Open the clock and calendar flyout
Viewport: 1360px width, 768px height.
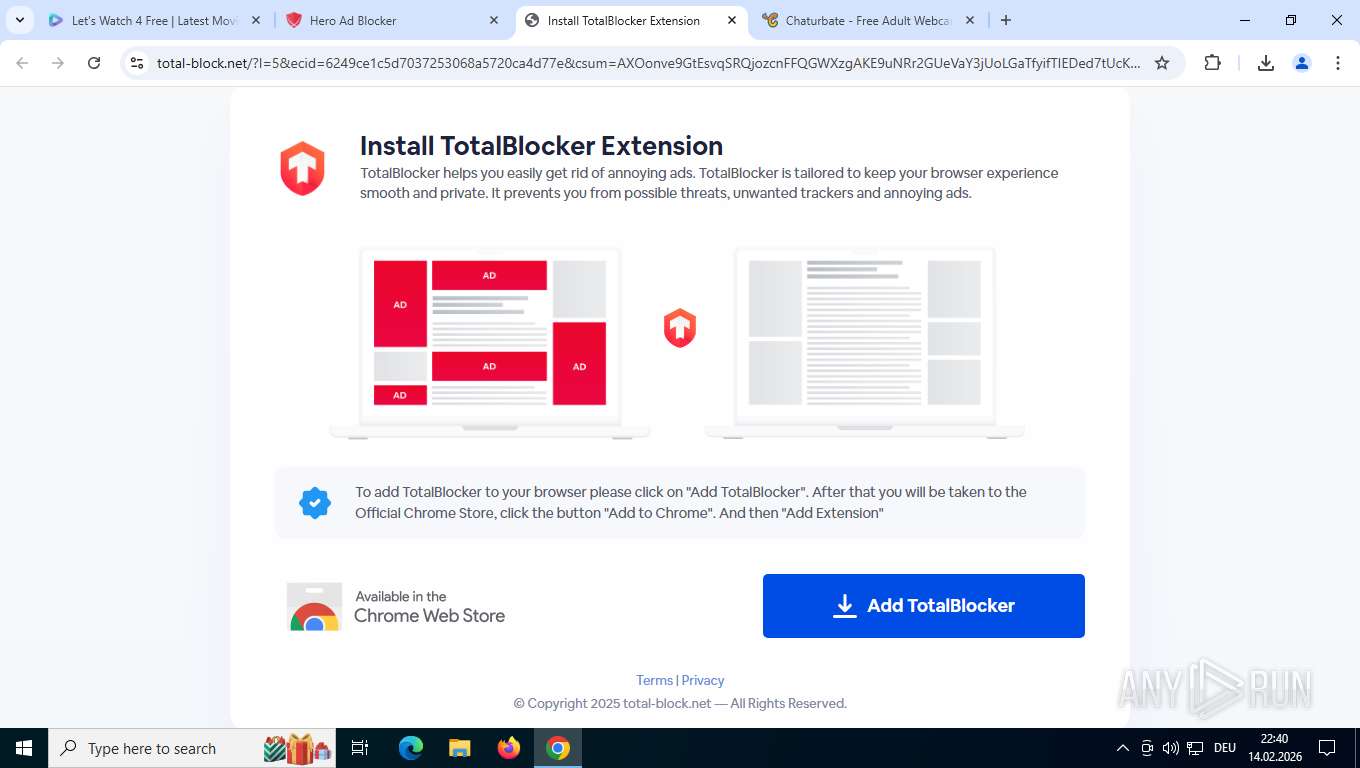1275,748
